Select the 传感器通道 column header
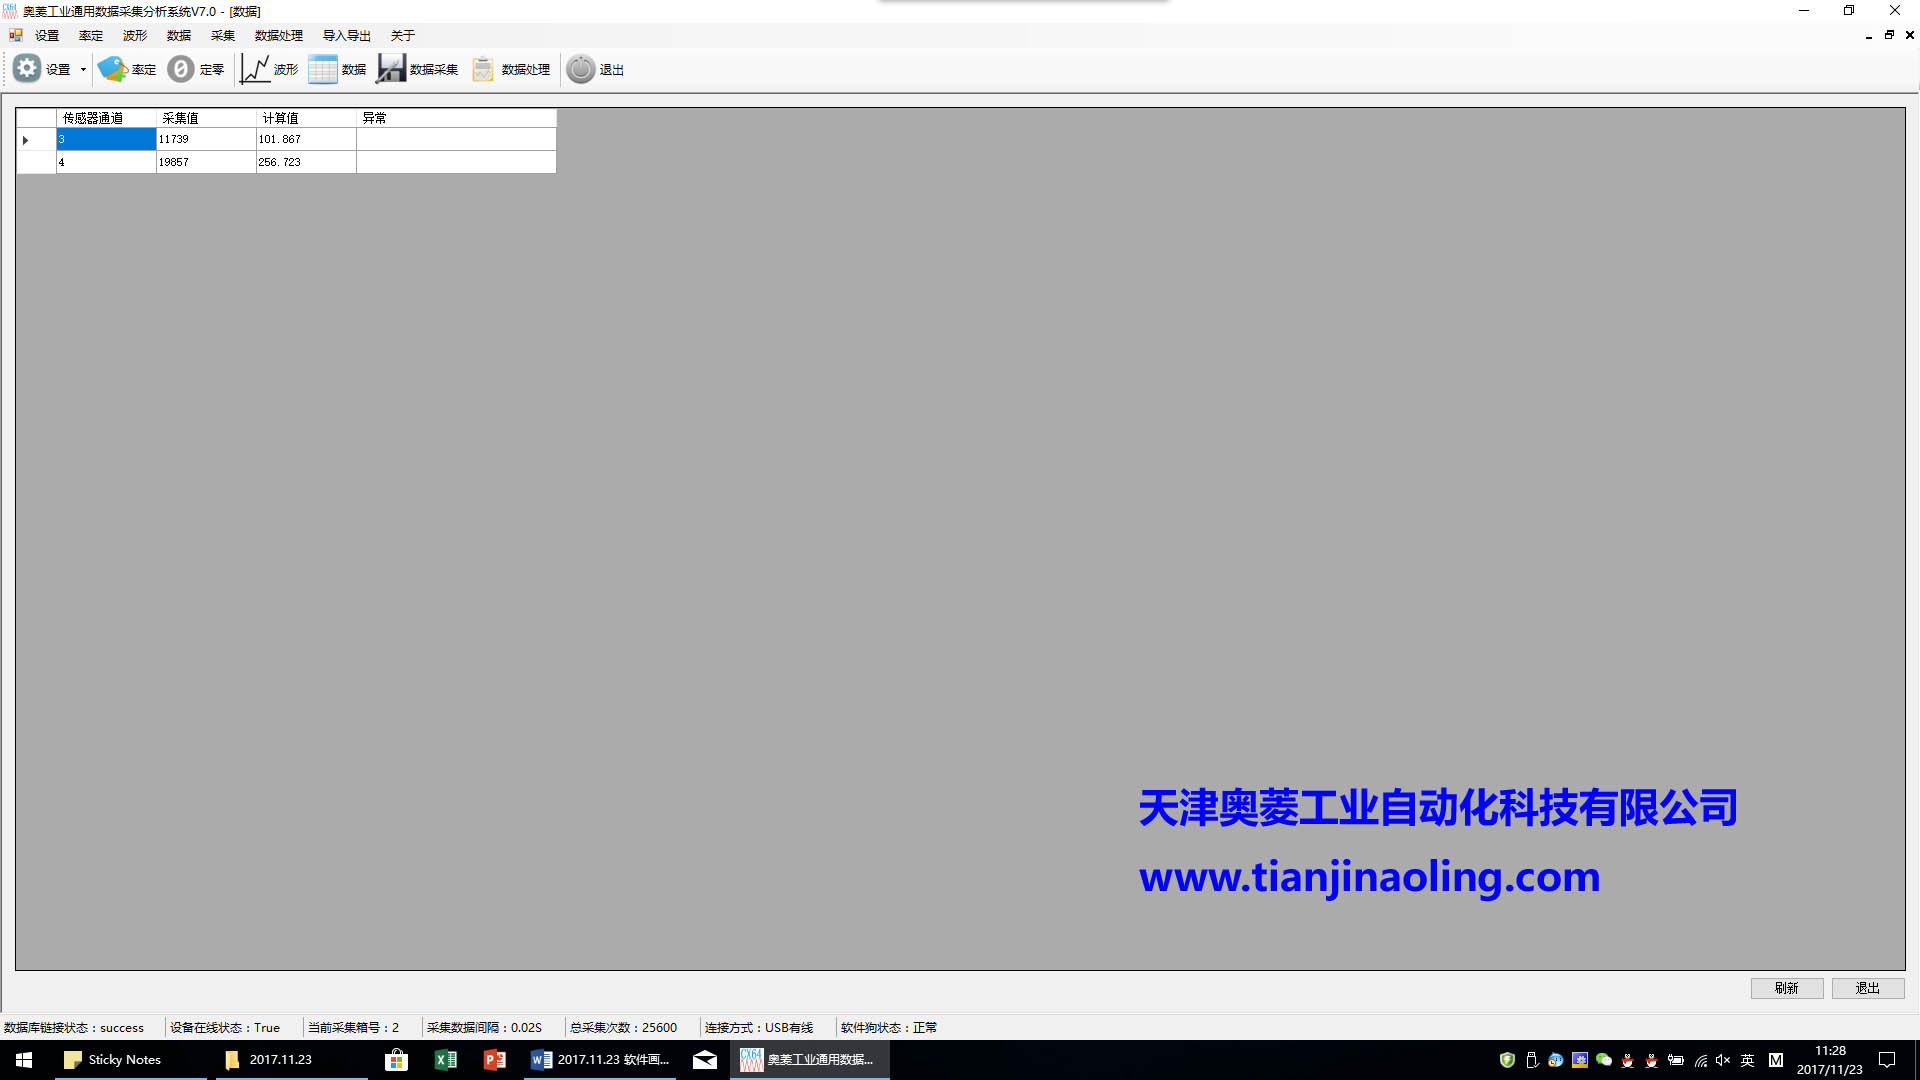The image size is (1920, 1080). pyautogui.click(x=106, y=118)
